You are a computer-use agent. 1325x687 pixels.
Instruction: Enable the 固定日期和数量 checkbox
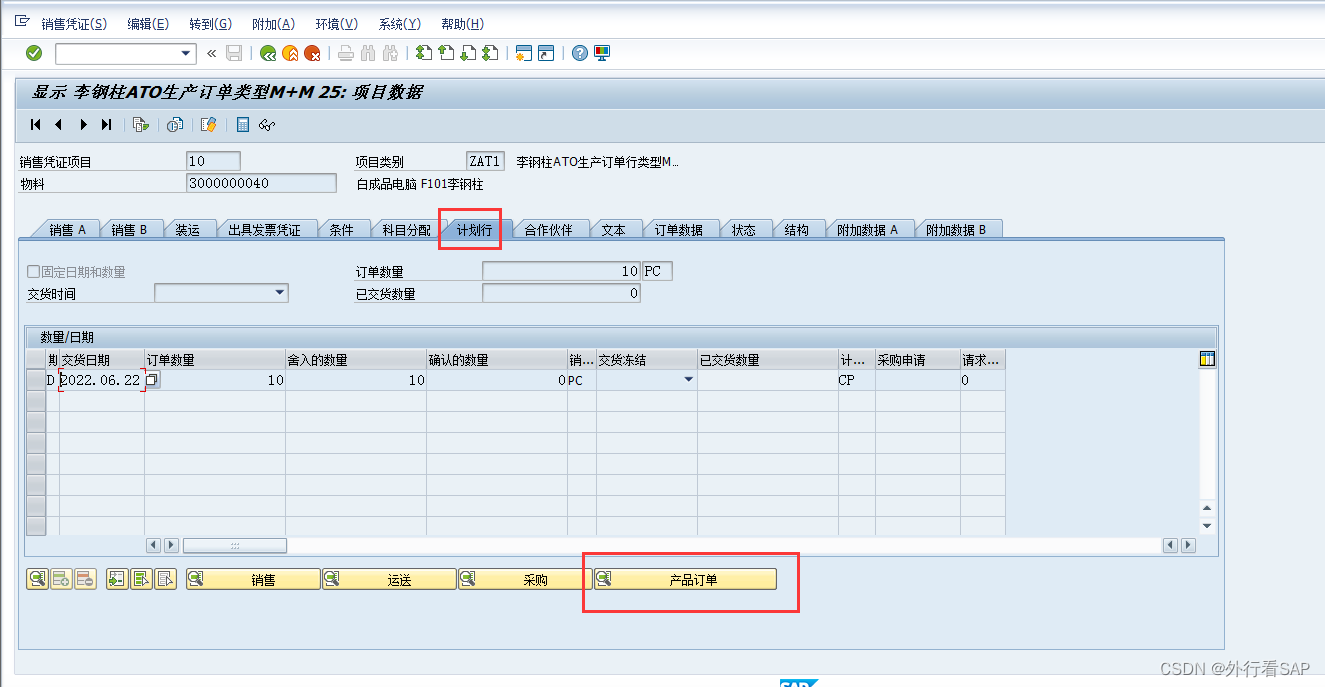(x=31, y=271)
